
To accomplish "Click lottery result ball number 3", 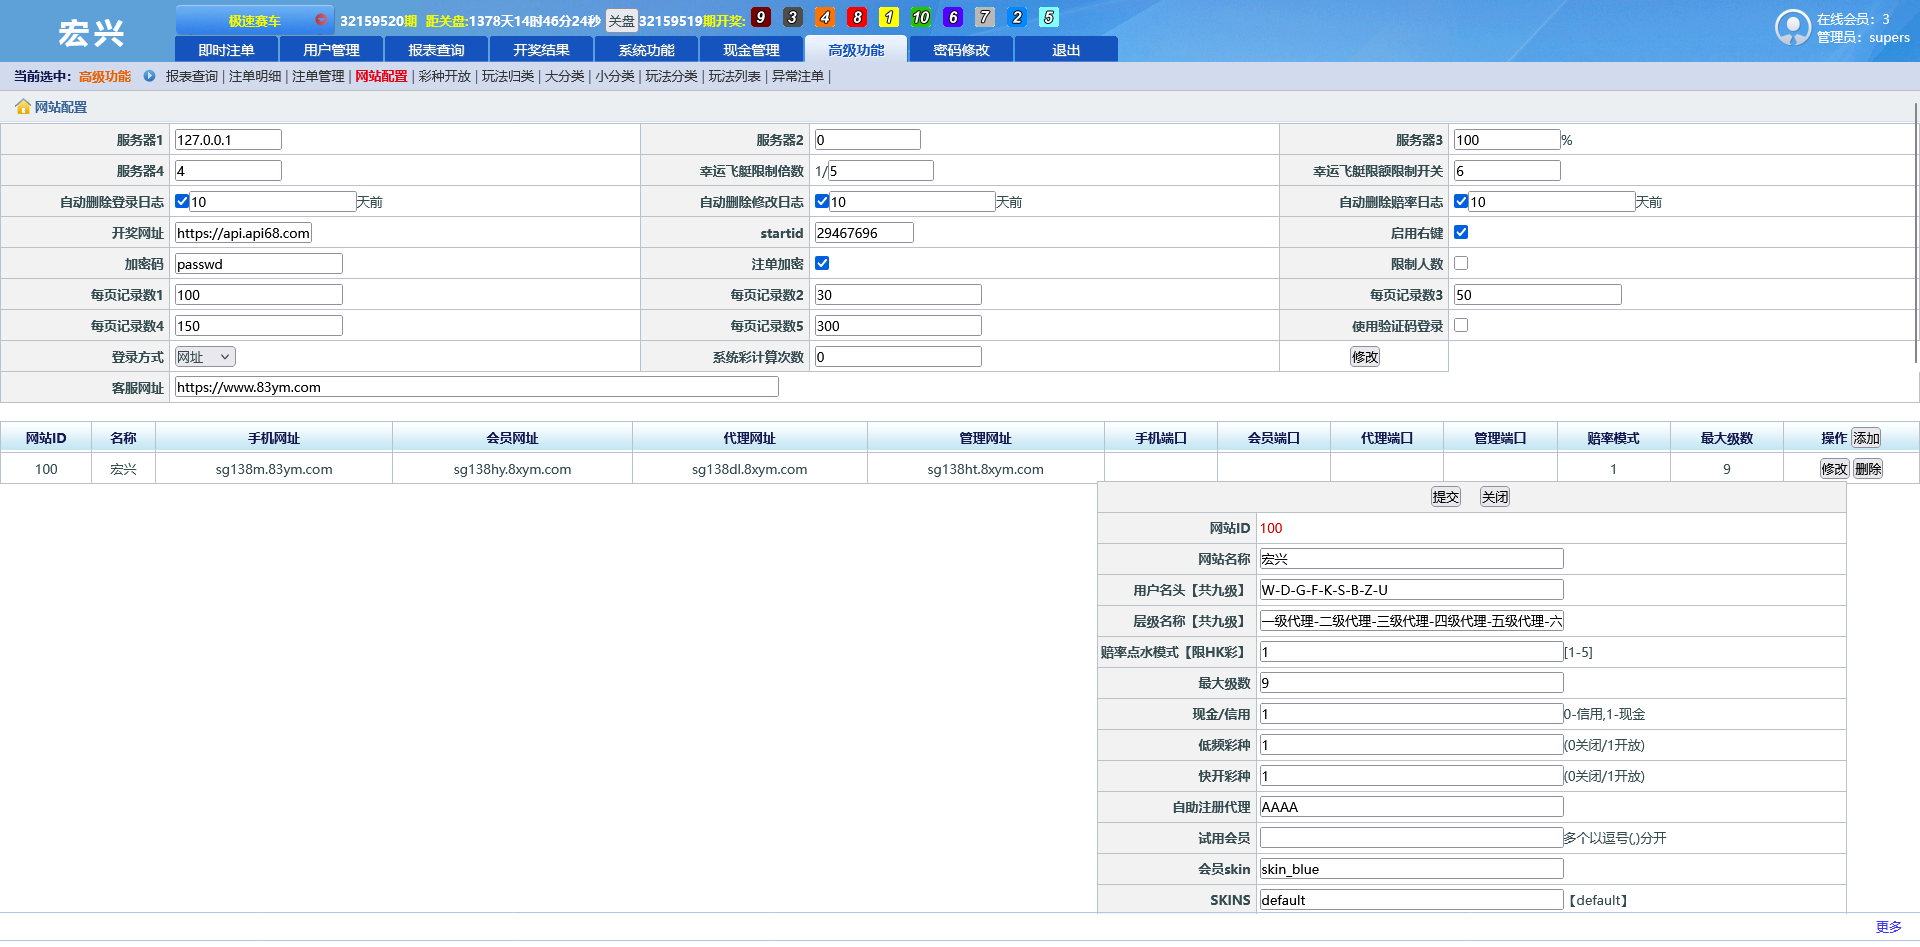I will (793, 17).
